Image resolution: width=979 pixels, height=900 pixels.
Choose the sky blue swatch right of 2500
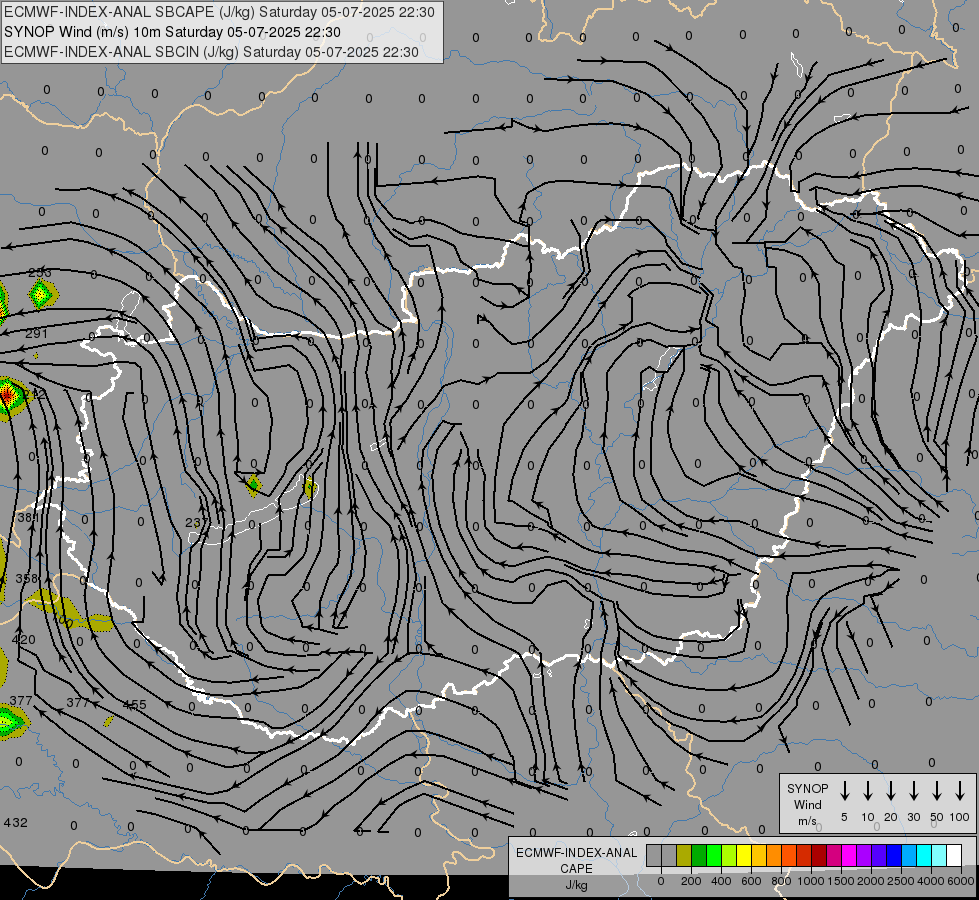[x=910, y=855]
